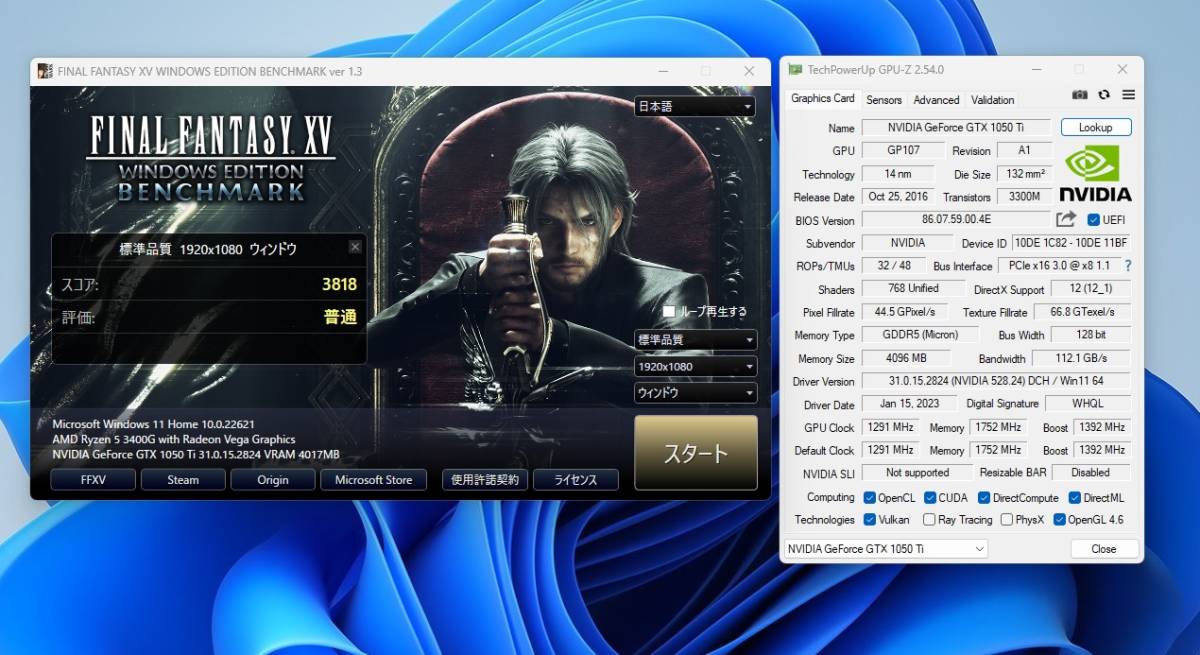Switch to the Validation tab
The width and height of the screenshot is (1200, 655).
[992, 100]
